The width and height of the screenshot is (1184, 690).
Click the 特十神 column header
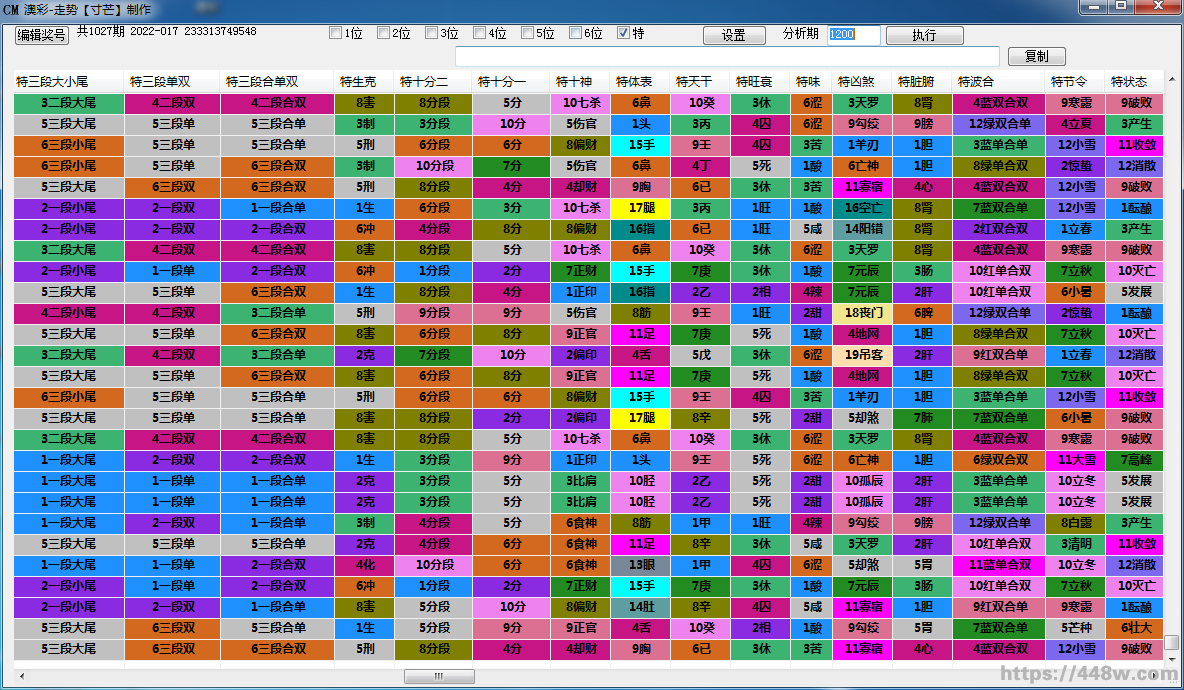pos(578,81)
